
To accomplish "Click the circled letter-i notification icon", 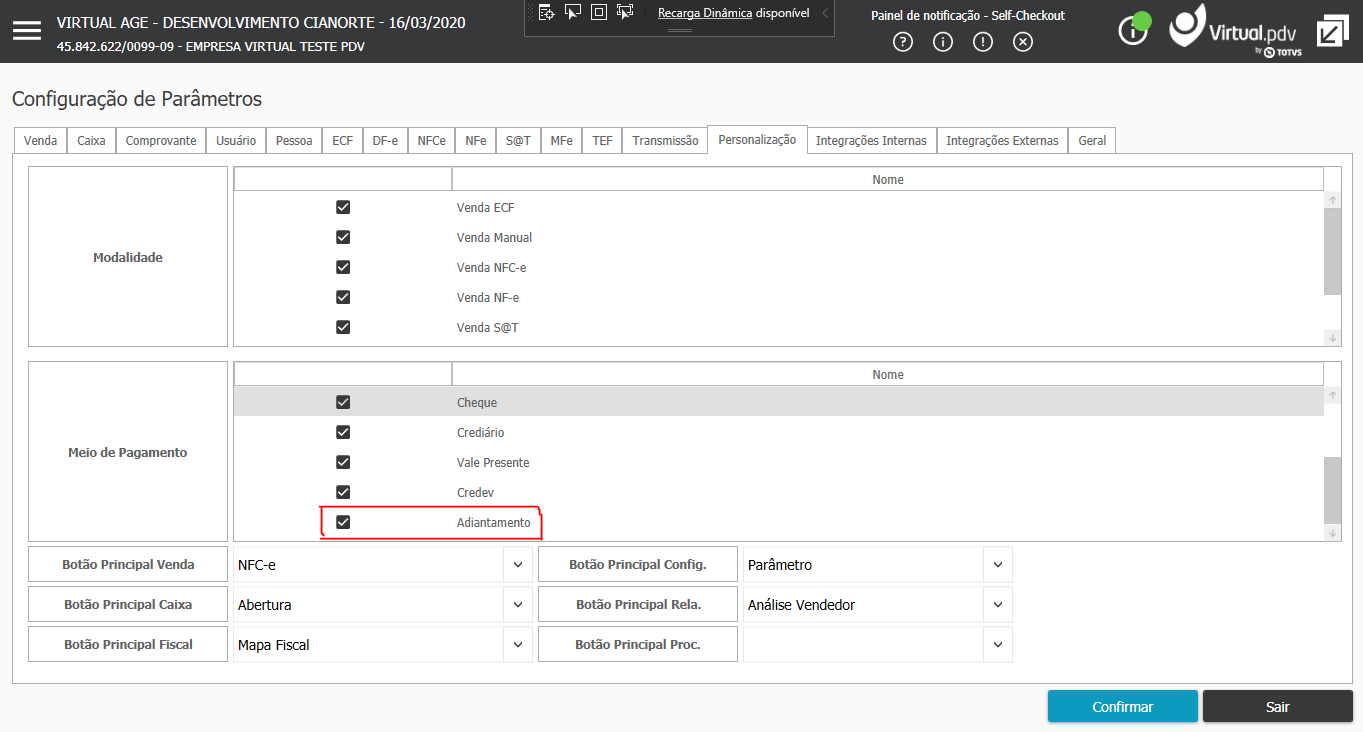I will pyautogui.click(x=943, y=42).
